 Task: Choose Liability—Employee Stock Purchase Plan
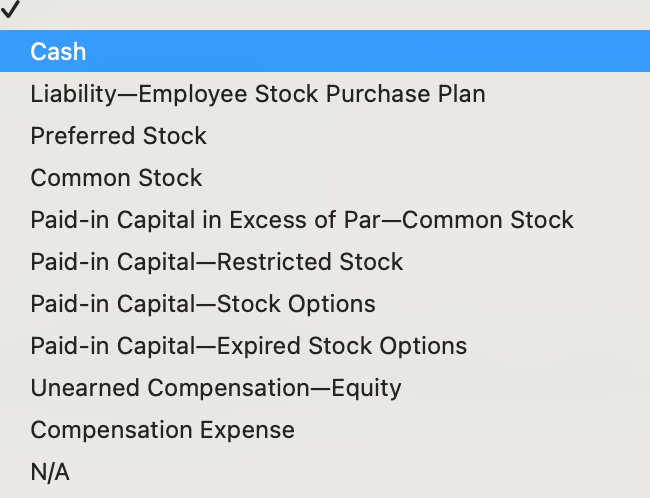pyautogui.click(x=258, y=94)
